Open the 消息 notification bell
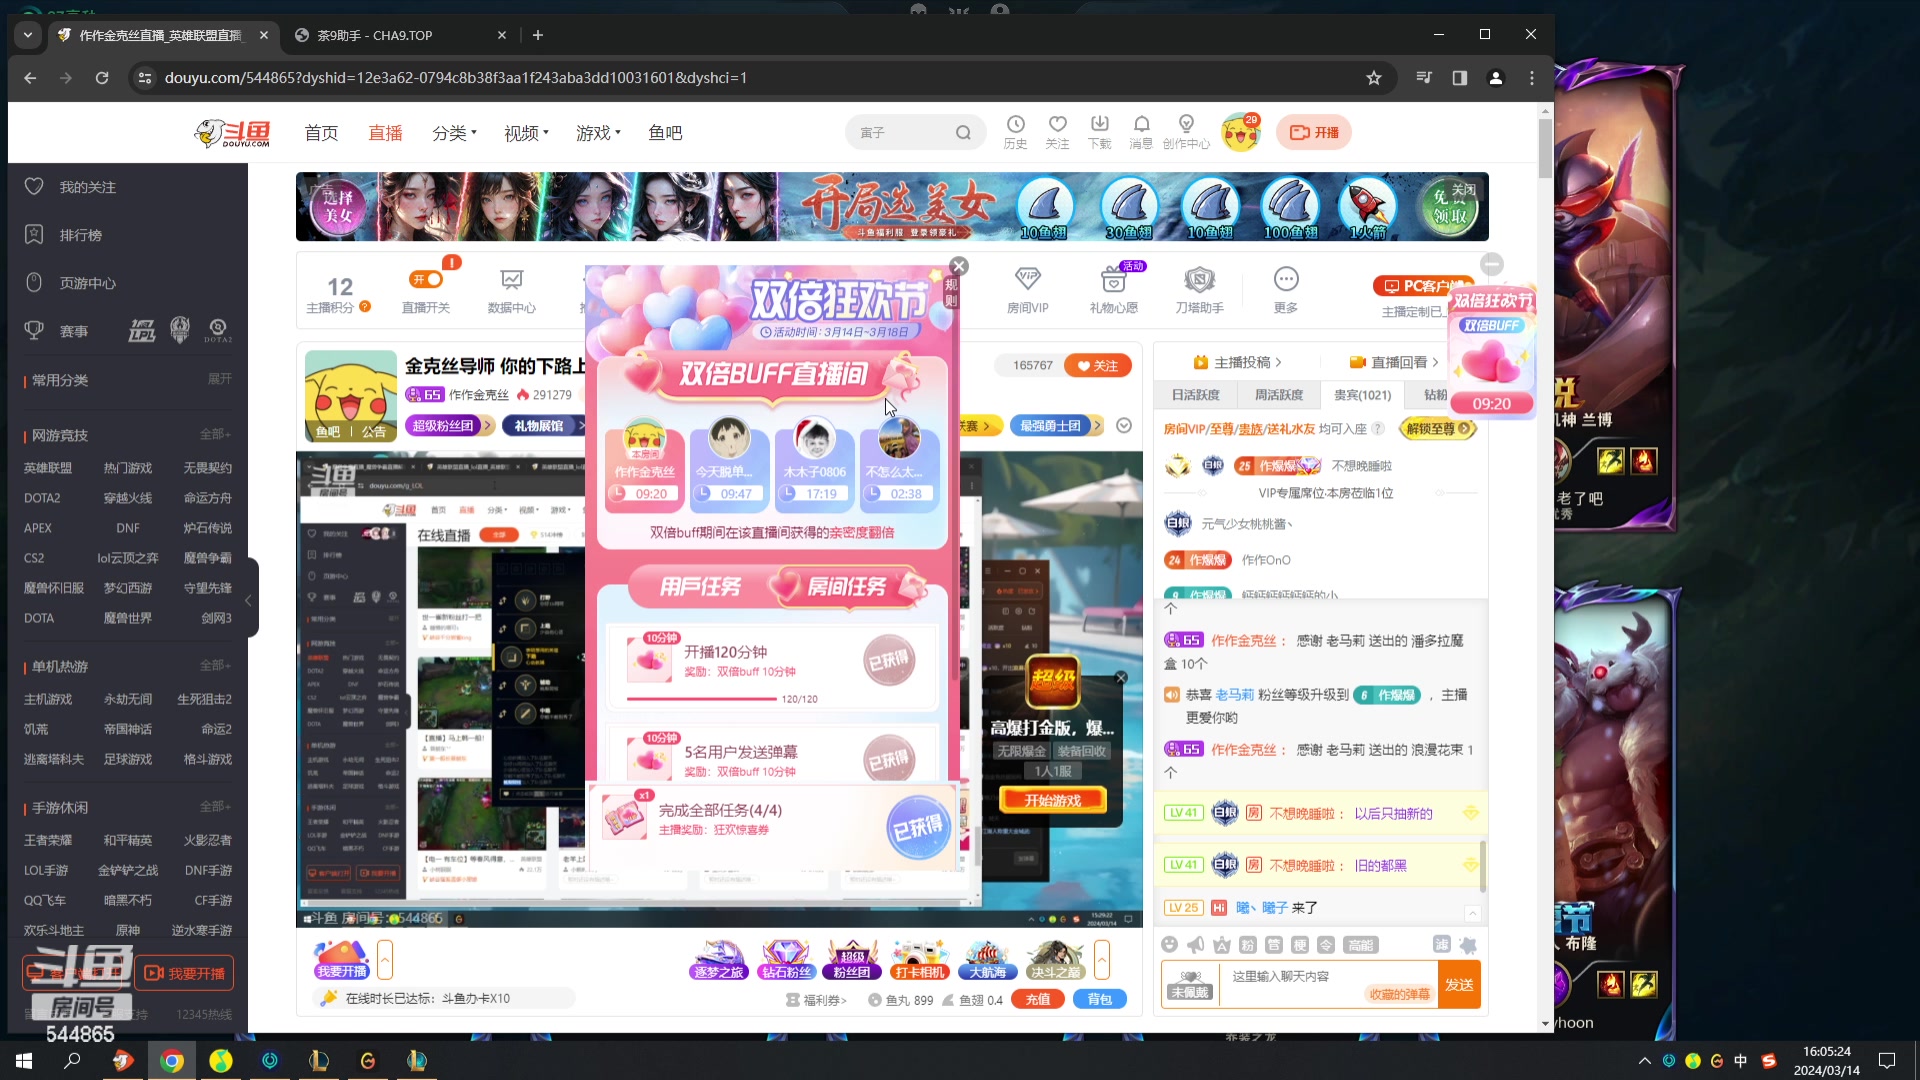 point(1141,132)
